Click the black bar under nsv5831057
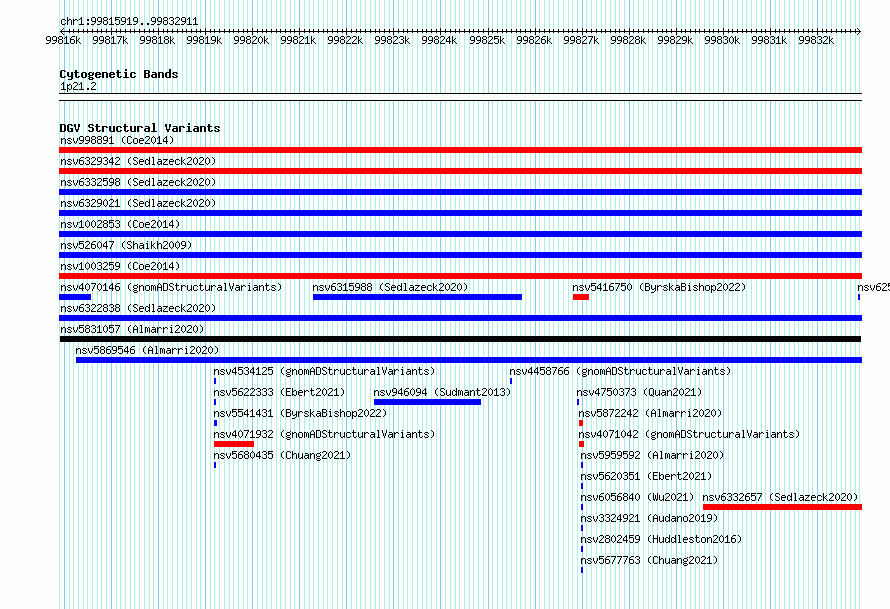This screenshot has height=609, width=890. tap(460, 339)
